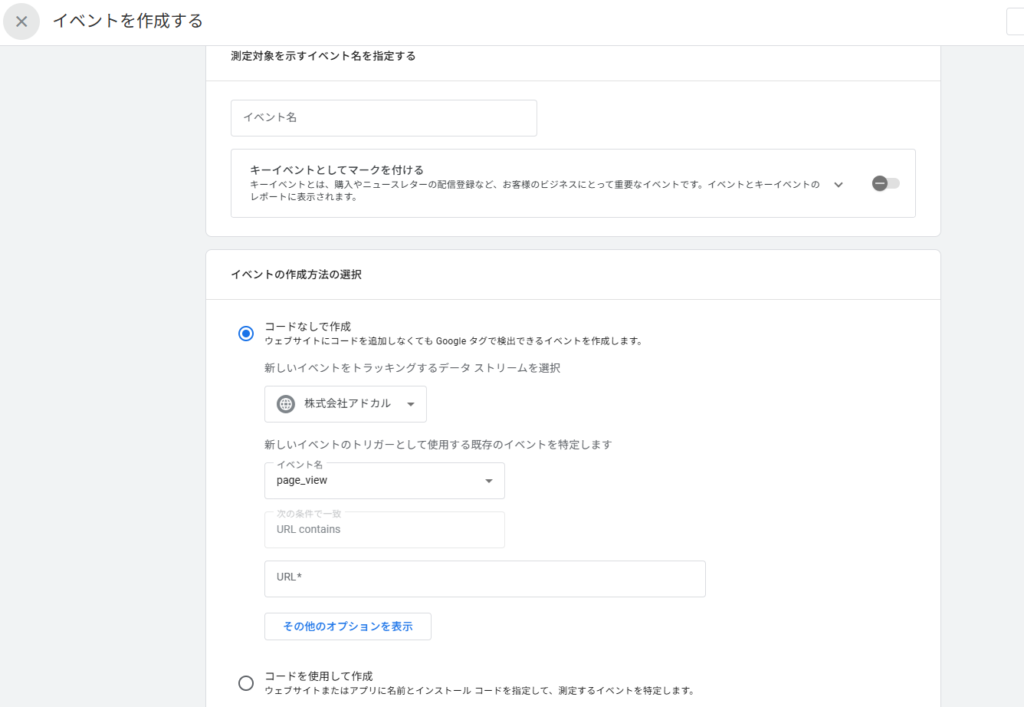Toggle the mark as key event switch
This screenshot has width=1024, height=707.
click(x=885, y=184)
